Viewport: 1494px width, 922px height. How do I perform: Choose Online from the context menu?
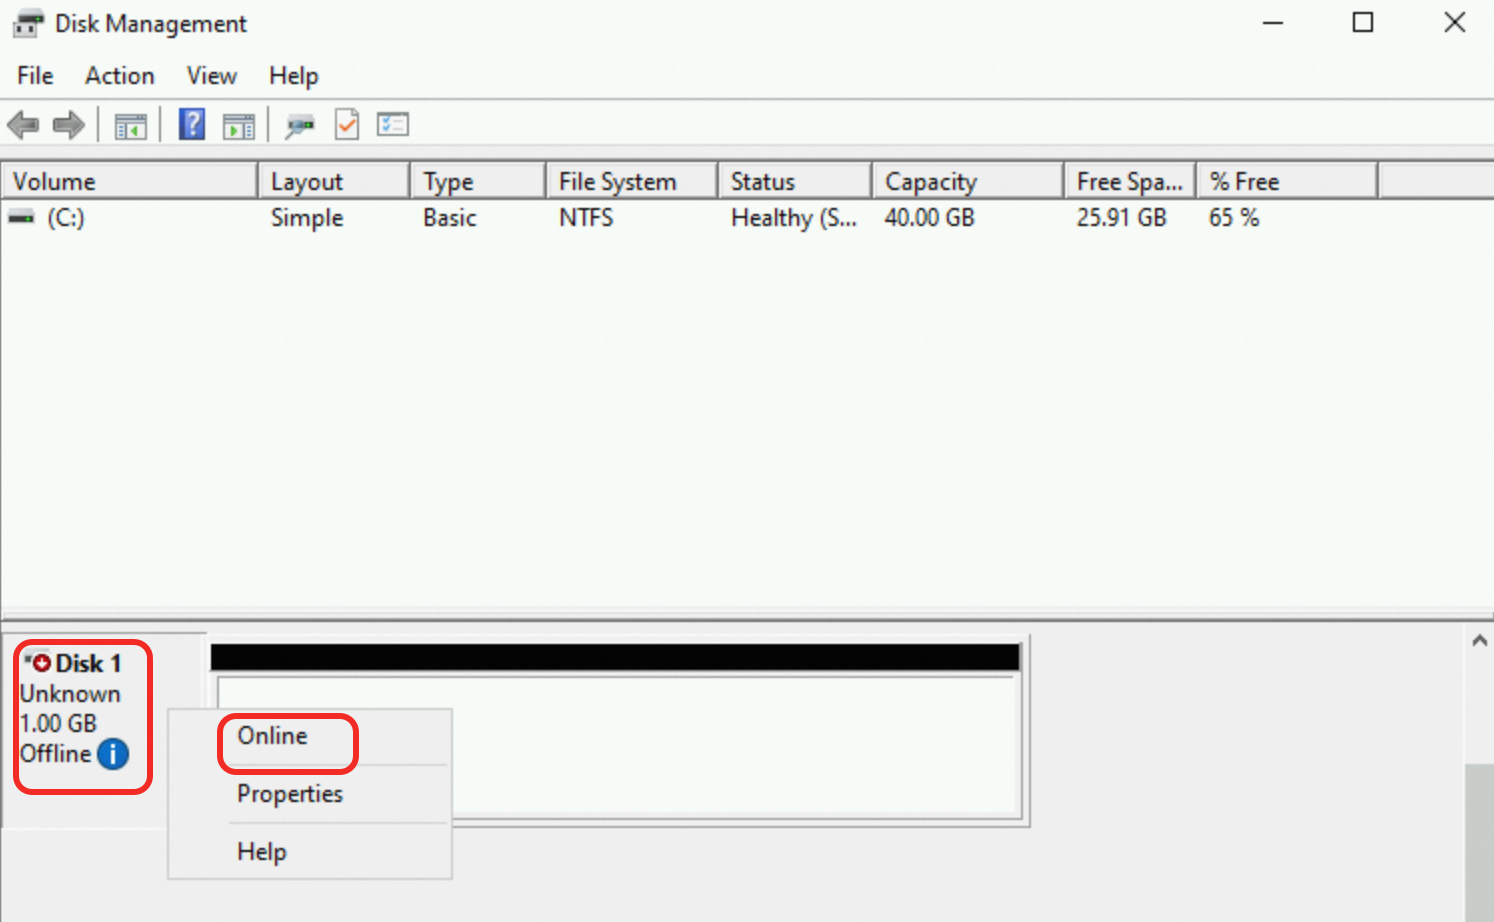pos(310,736)
